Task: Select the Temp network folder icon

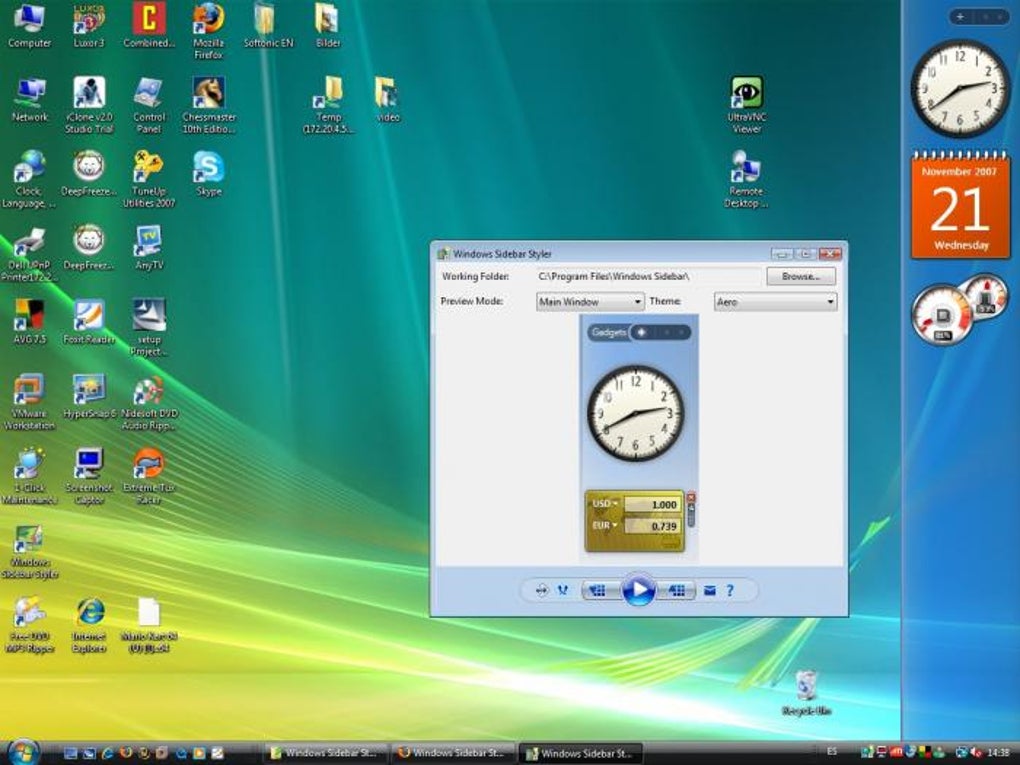Action: pyautogui.click(x=329, y=106)
